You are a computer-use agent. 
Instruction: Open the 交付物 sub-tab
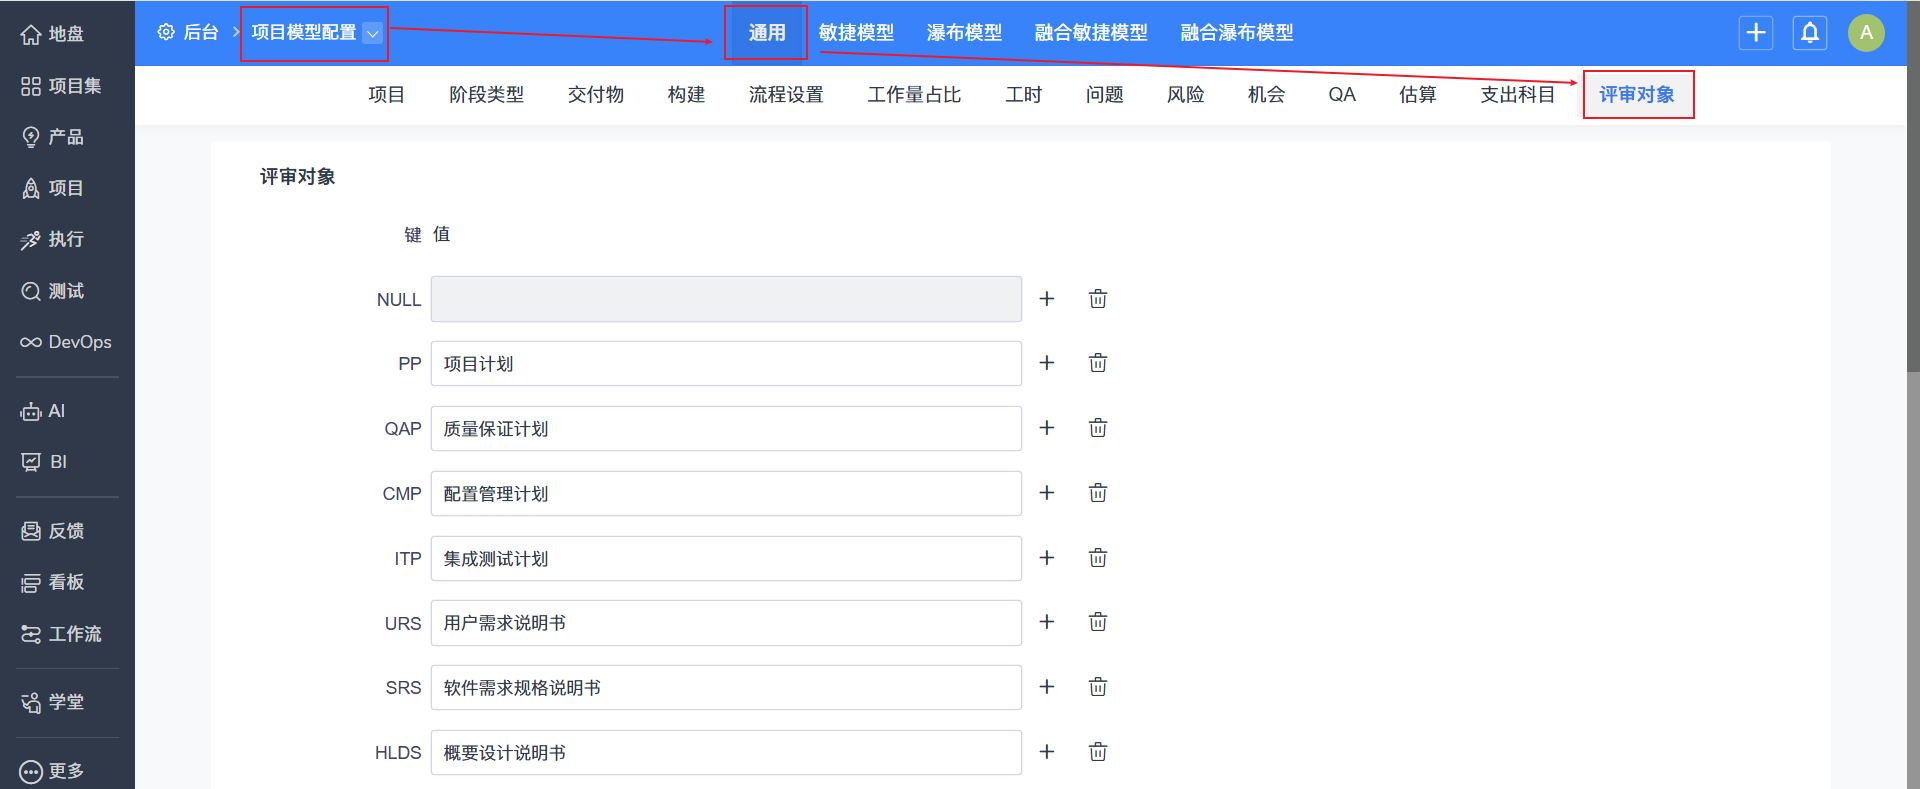tap(596, 95)
